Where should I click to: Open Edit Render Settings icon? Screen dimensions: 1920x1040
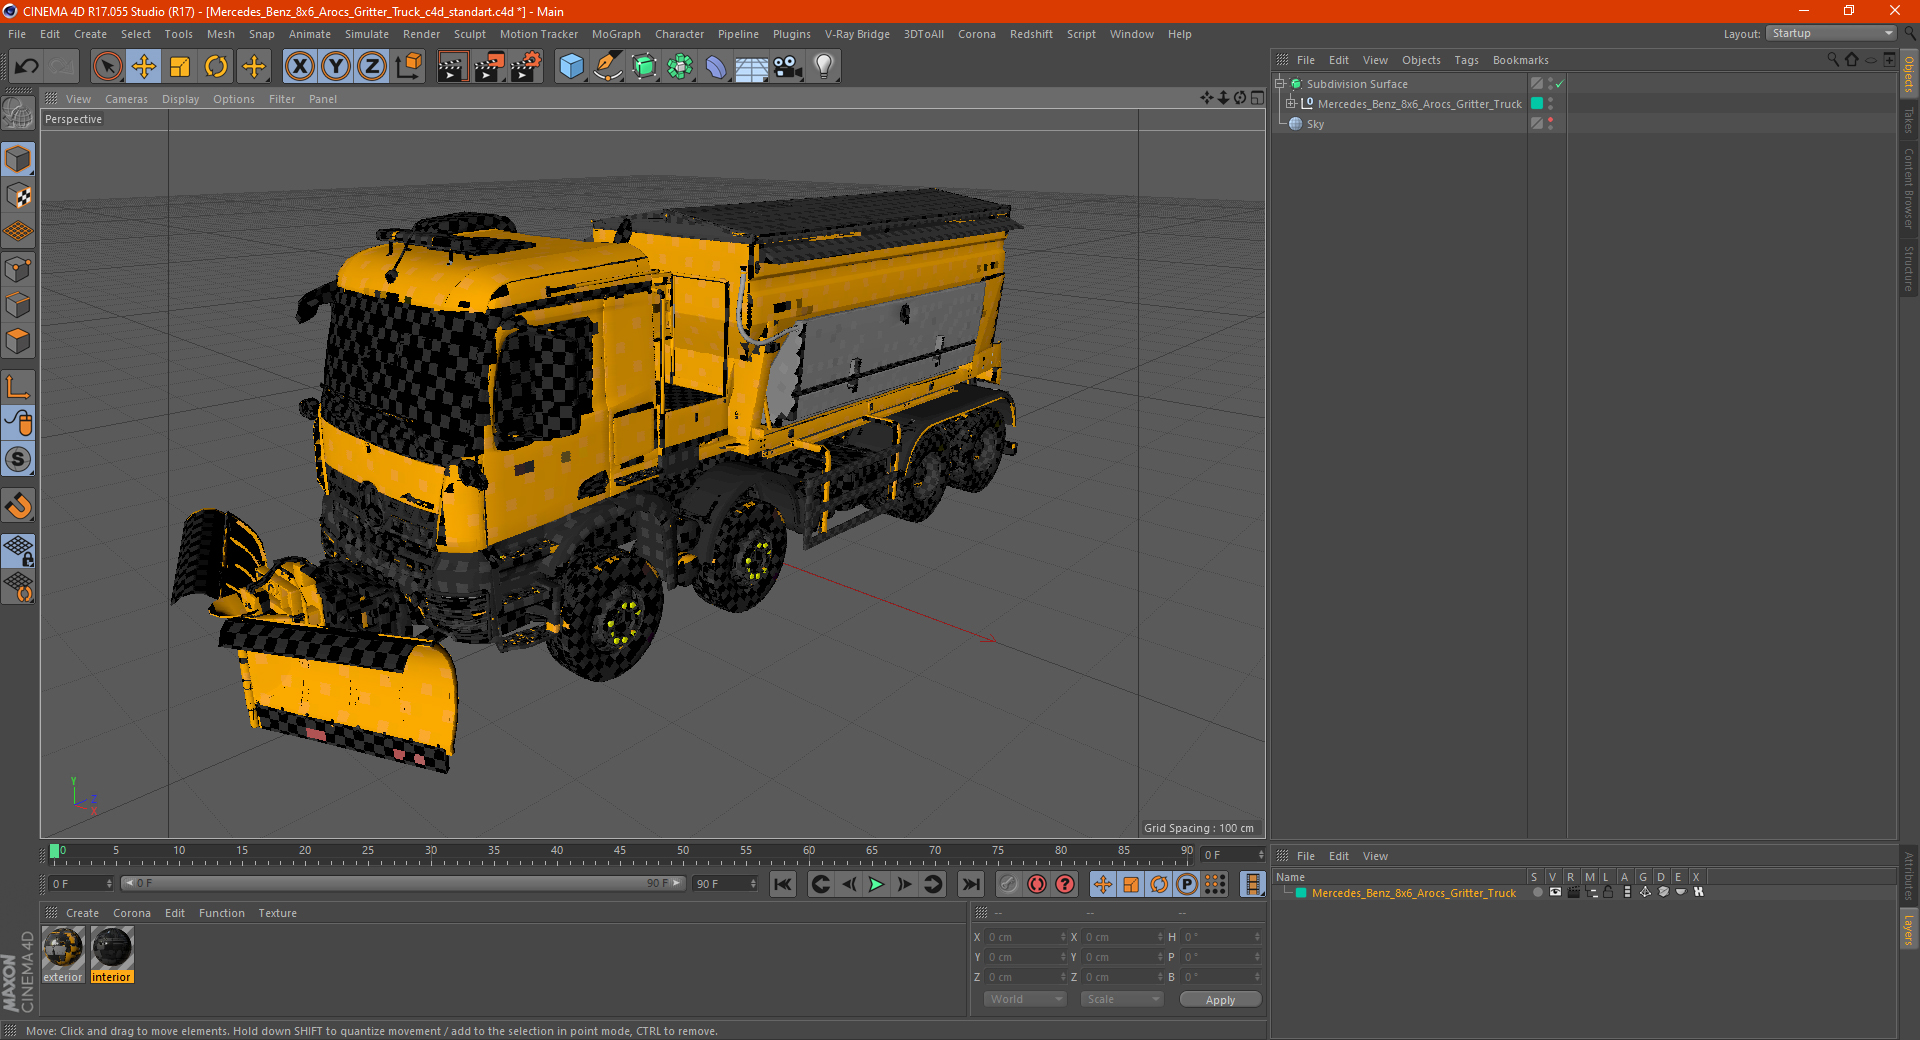(x=526, y=67)
